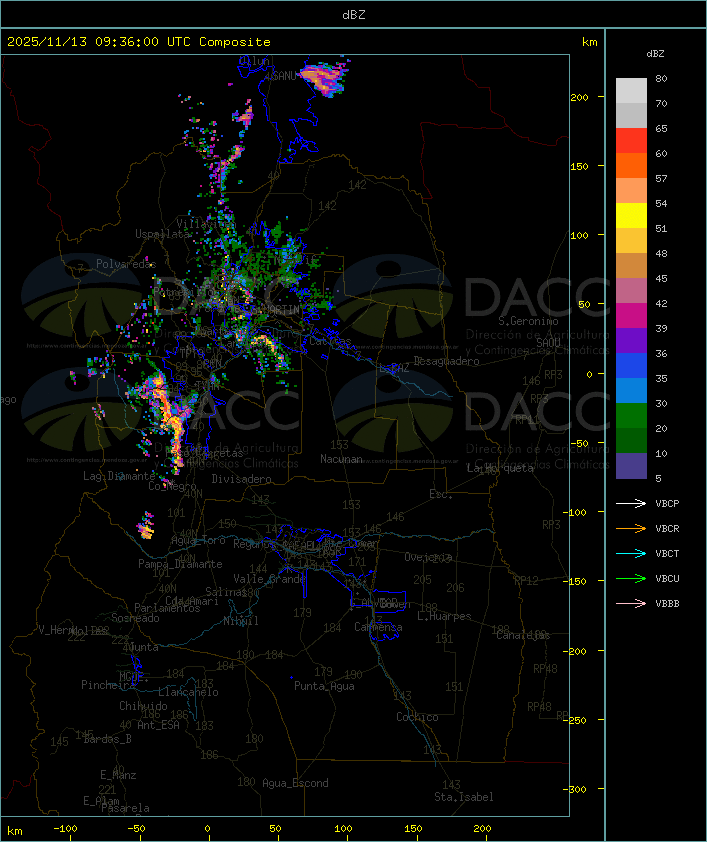Screen dimensions: 707x842
Task: Click the Co_Negro map label
Action: tap(172, 486)
